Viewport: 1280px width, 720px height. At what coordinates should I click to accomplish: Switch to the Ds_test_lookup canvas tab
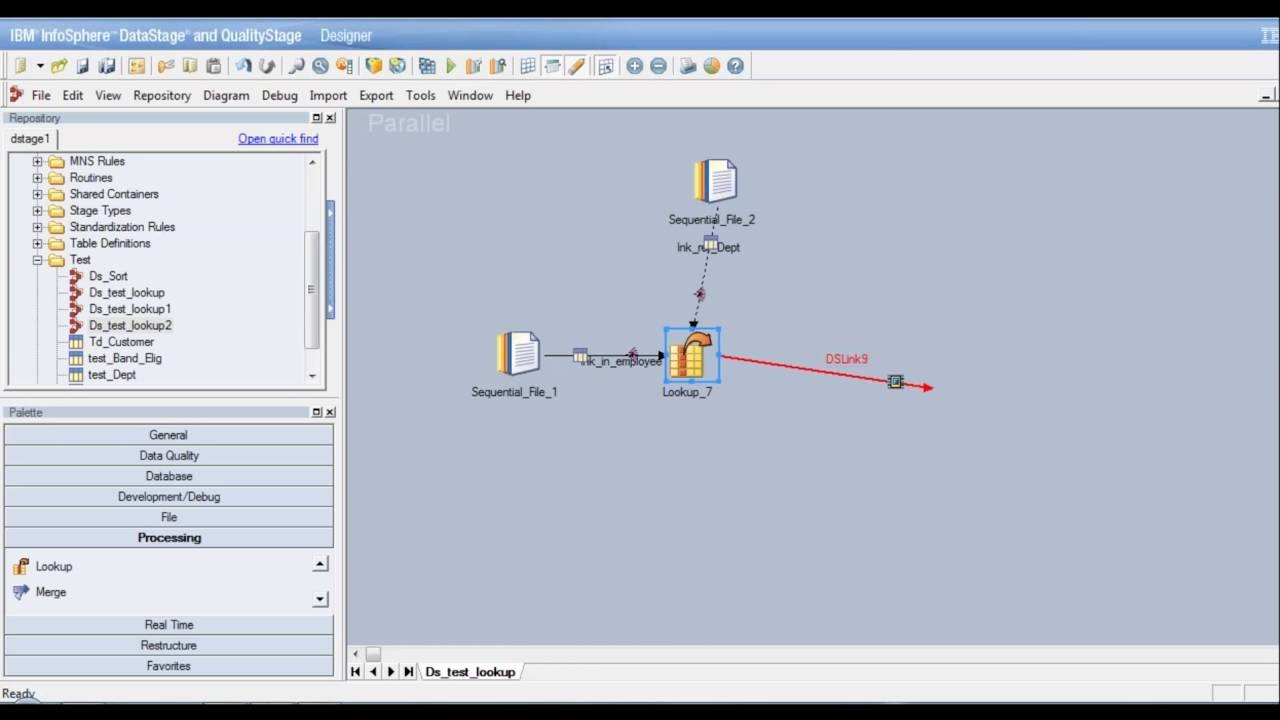click(470, 672)
